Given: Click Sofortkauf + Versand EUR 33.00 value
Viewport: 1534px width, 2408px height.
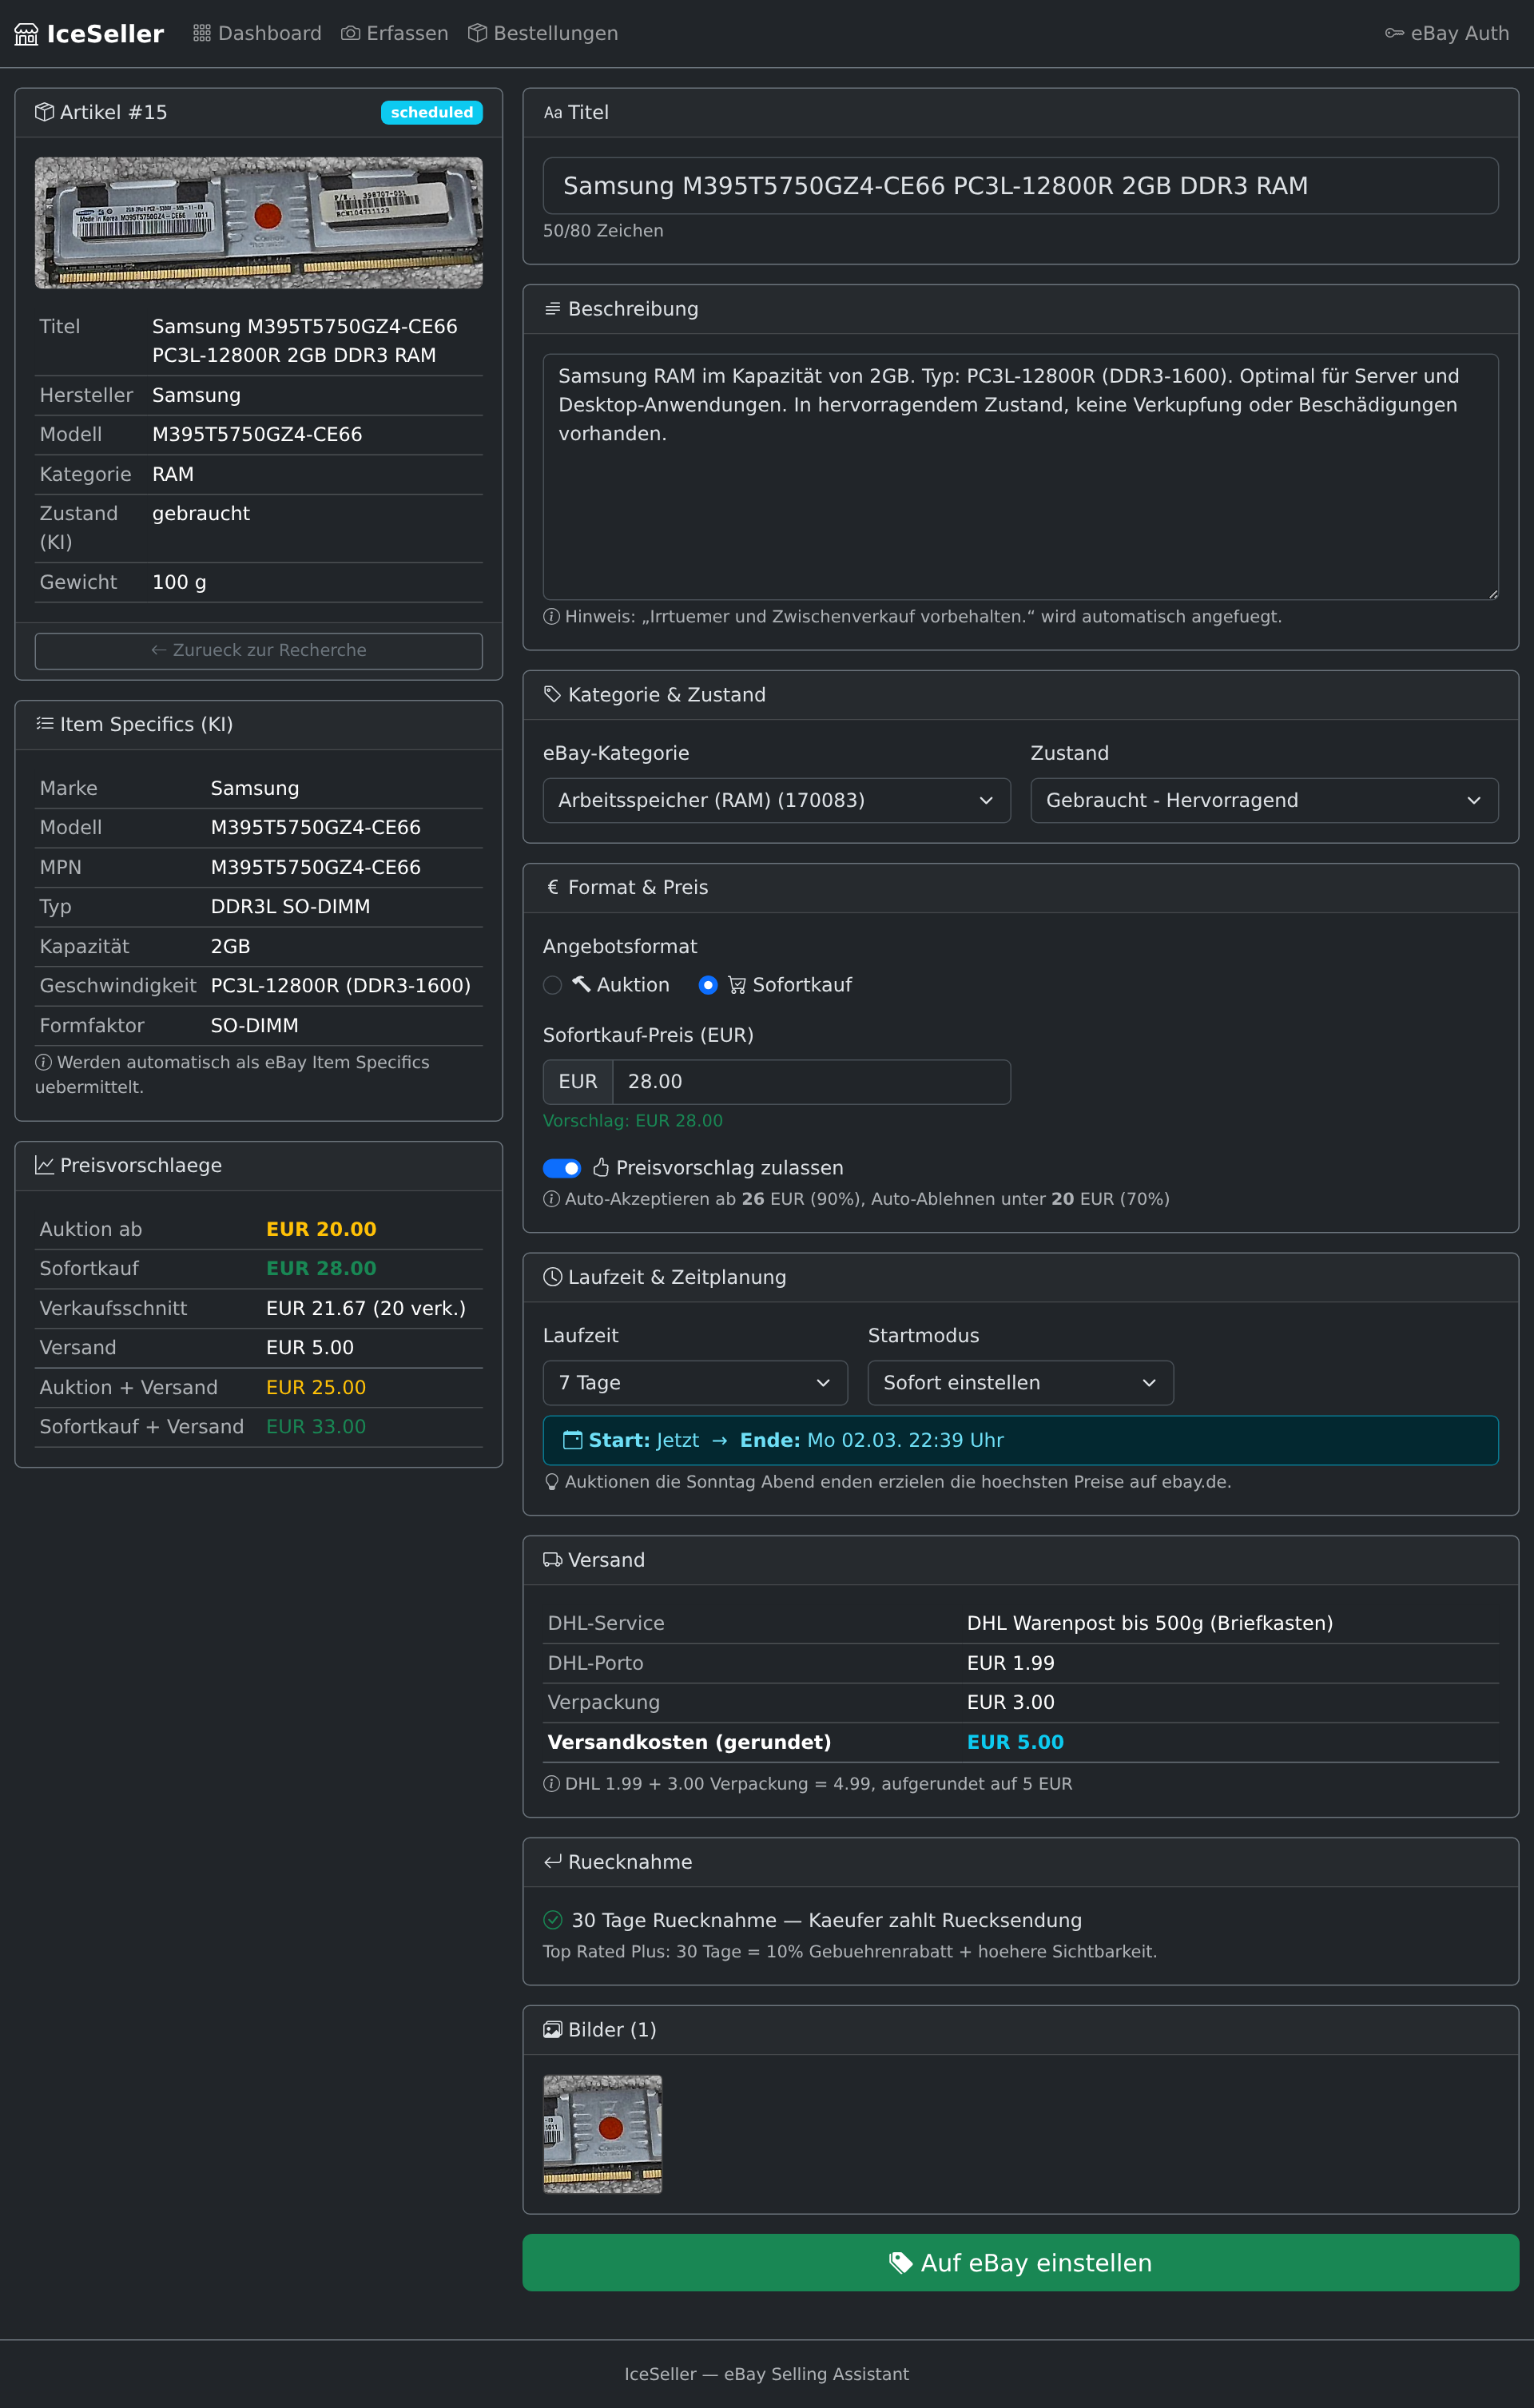Looking at the screenshot, I should (316, 1427).
